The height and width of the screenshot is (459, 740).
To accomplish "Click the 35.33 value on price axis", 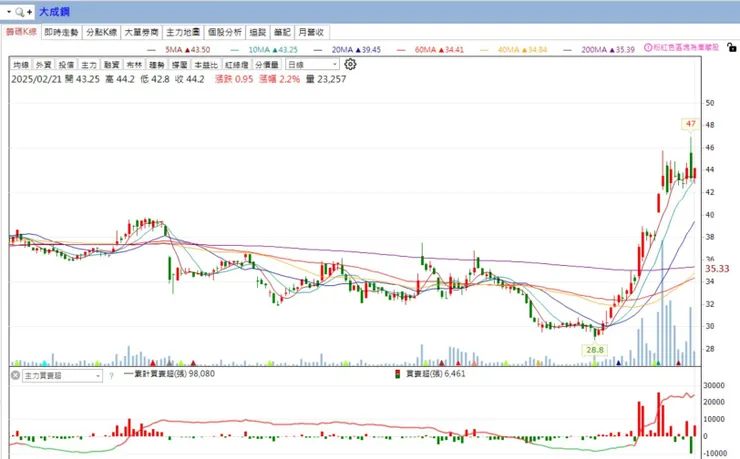I will click(717, 268).
